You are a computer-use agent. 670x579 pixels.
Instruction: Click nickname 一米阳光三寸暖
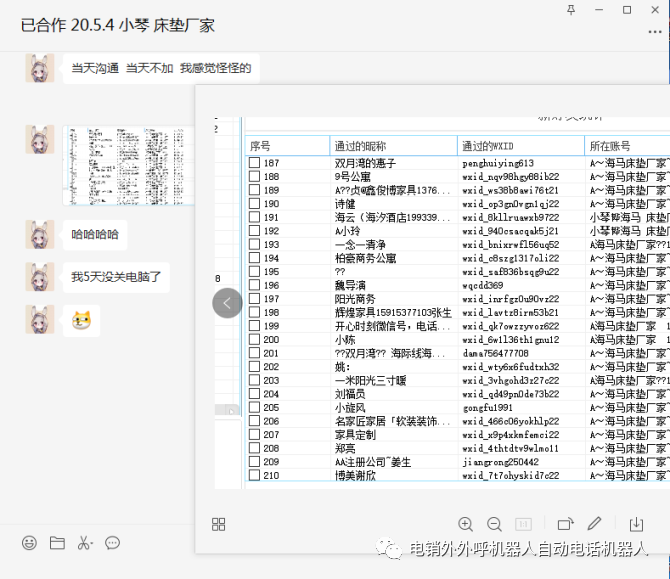pos(370,380)
